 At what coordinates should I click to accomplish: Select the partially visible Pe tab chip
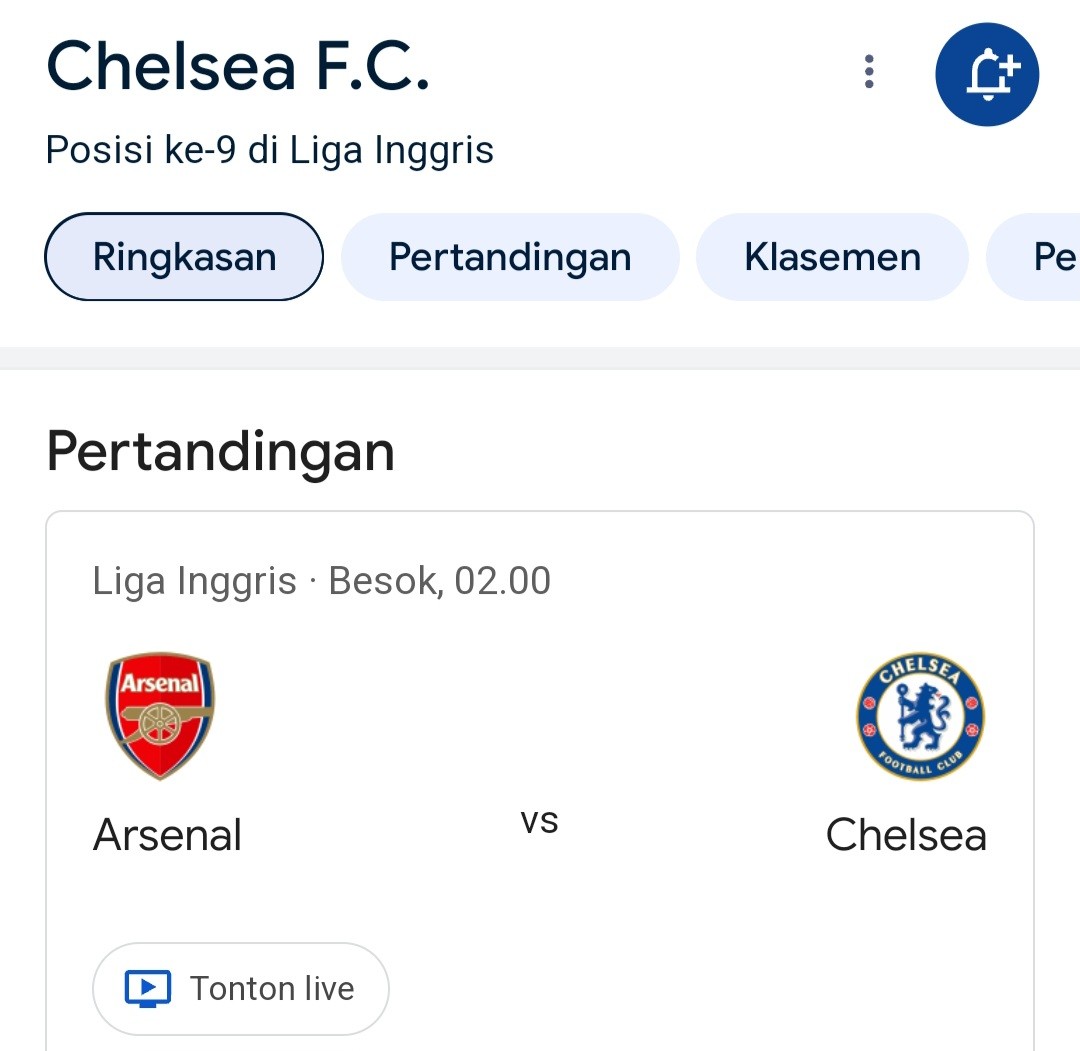pos(1034,257)
